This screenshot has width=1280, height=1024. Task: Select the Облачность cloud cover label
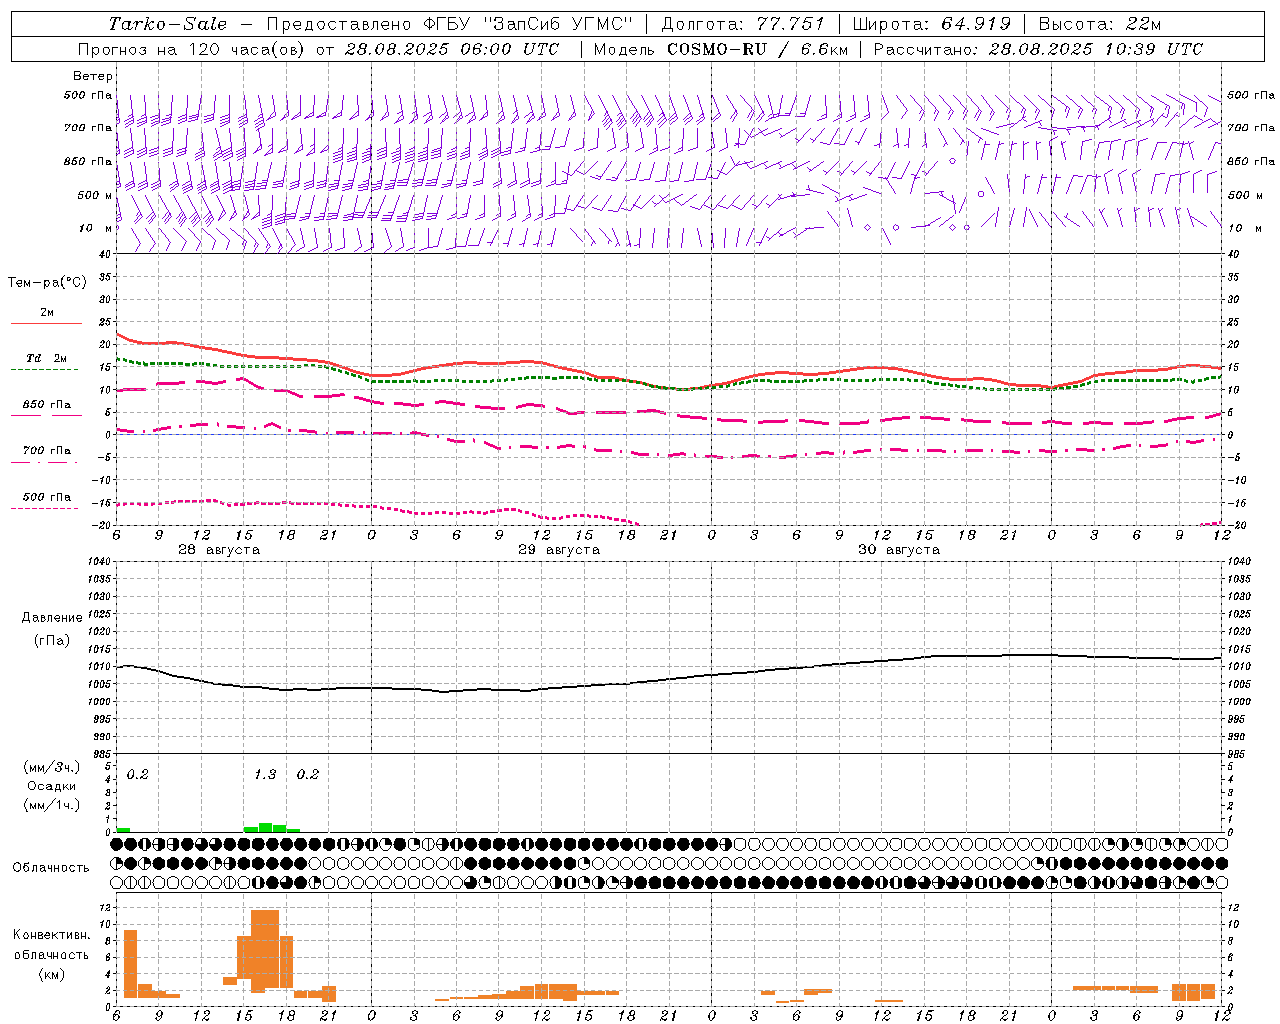[x=51, y=867]
